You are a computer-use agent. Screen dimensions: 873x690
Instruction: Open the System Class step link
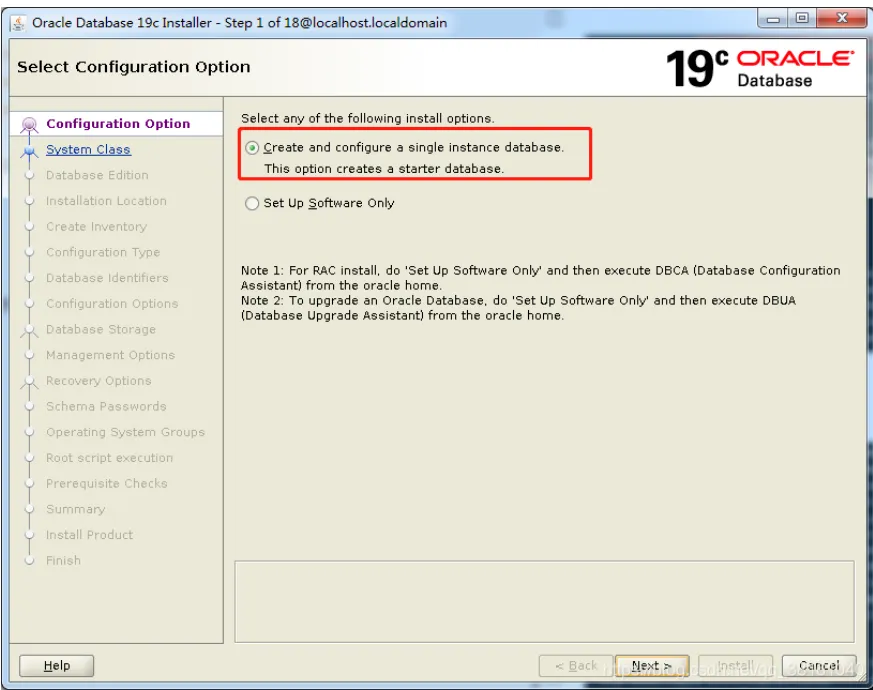(x=88, y=149)
